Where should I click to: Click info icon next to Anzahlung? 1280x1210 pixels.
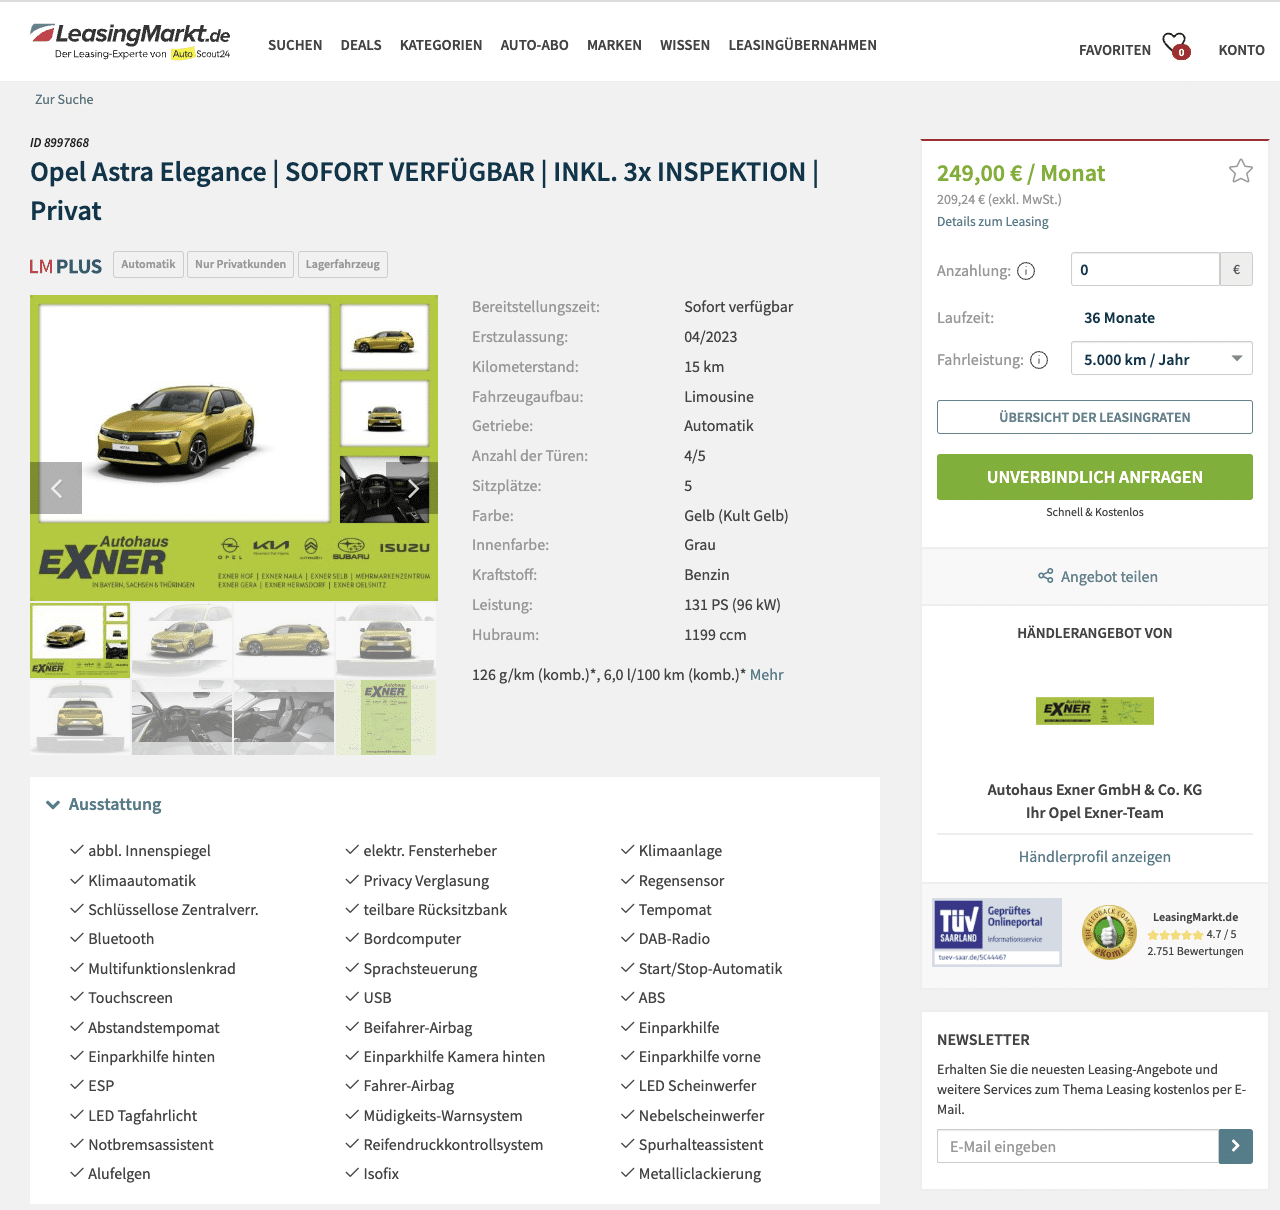point(1026,271)
